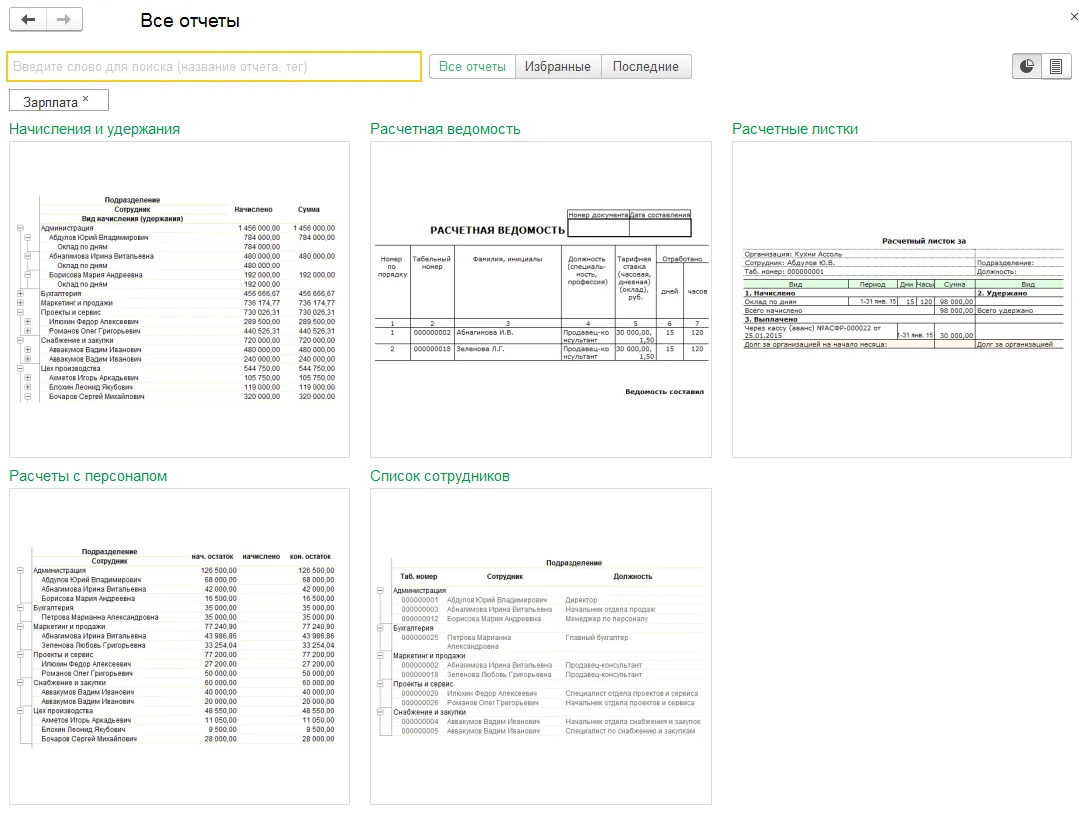Go back using the left arrow
Image resolution: width=1079 pixels, height=813 pixels.
27,20
